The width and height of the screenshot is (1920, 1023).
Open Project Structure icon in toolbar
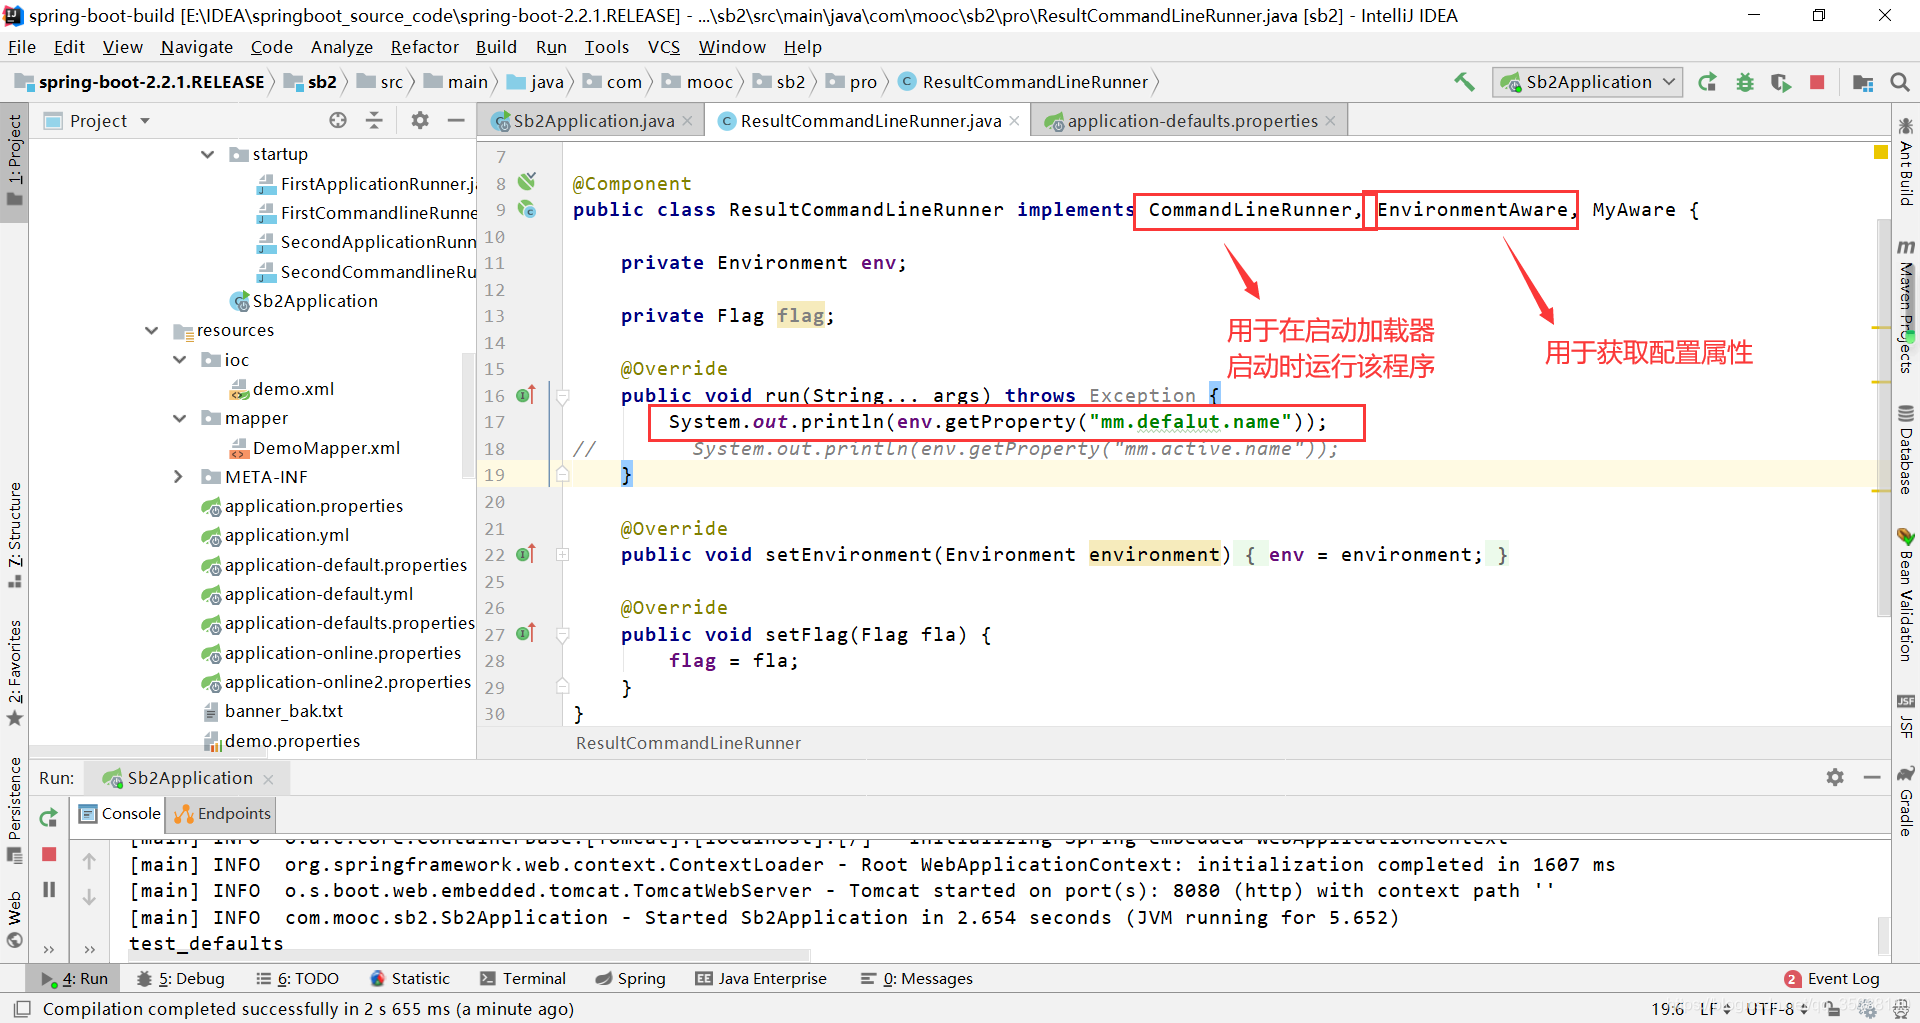(1863, 82)
